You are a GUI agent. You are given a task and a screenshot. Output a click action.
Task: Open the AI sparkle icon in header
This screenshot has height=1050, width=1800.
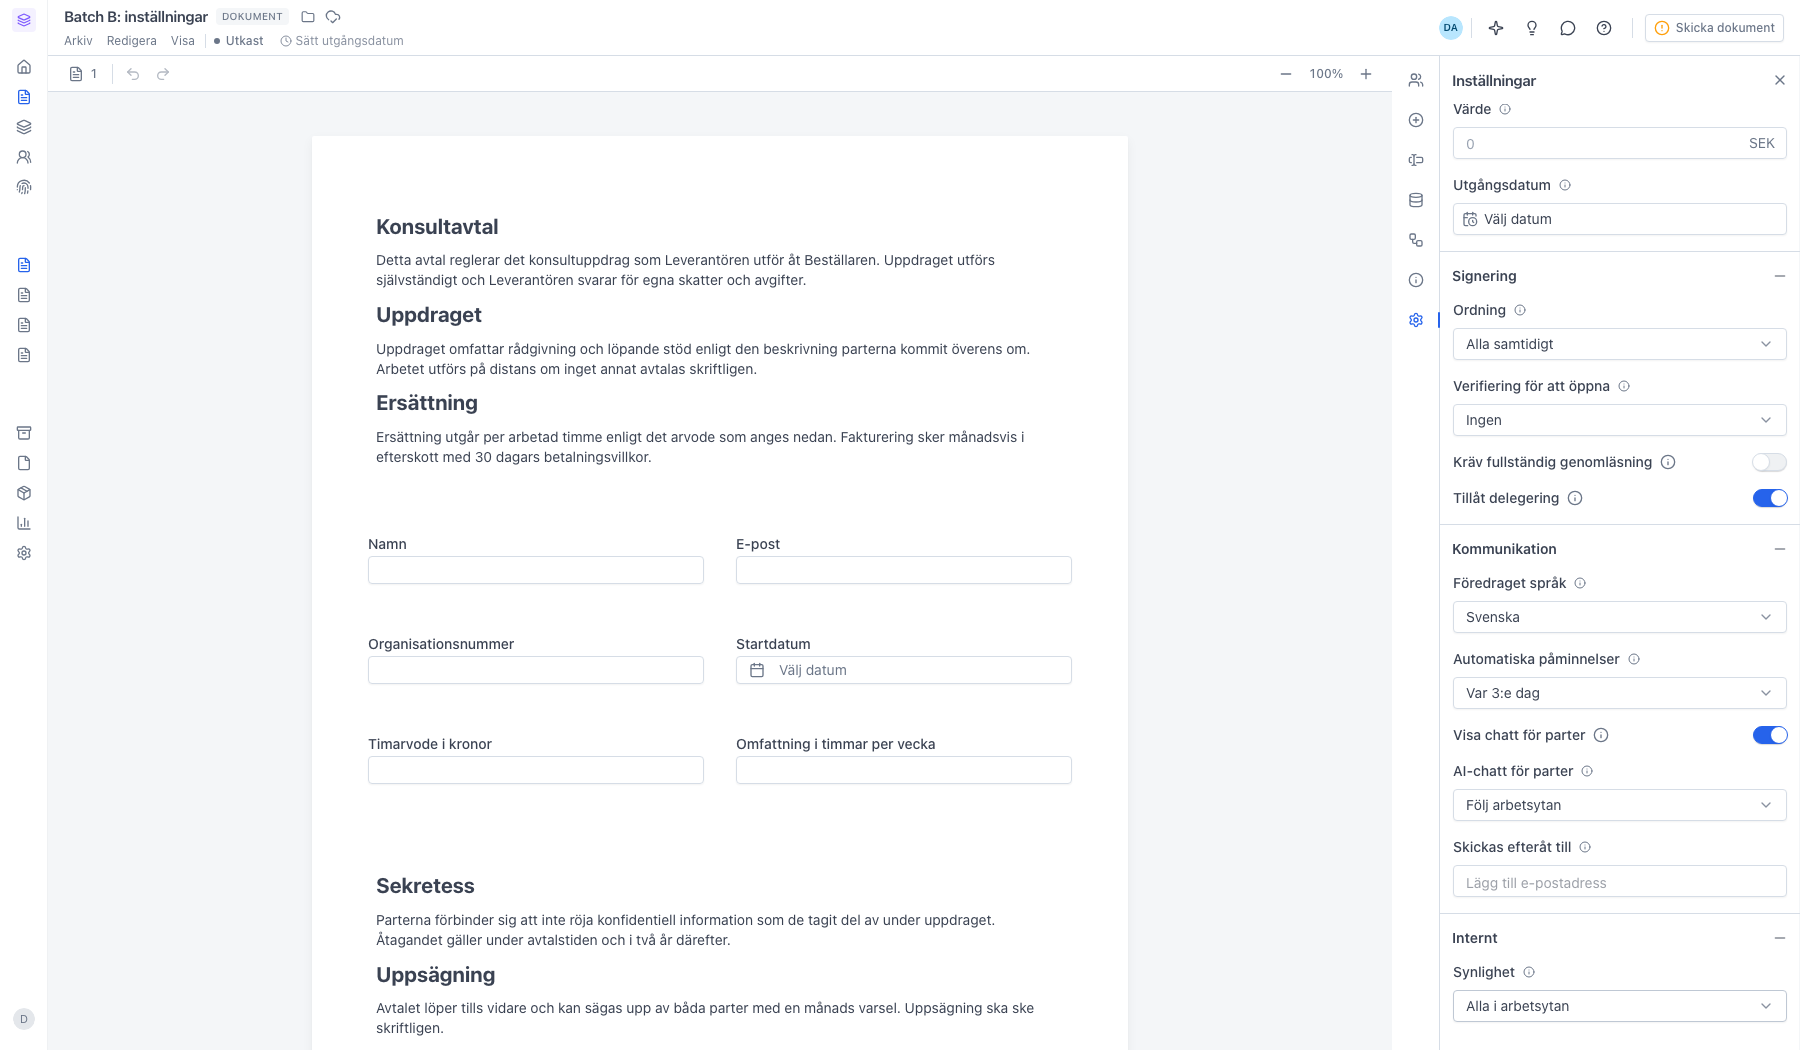pos(1496,28)
